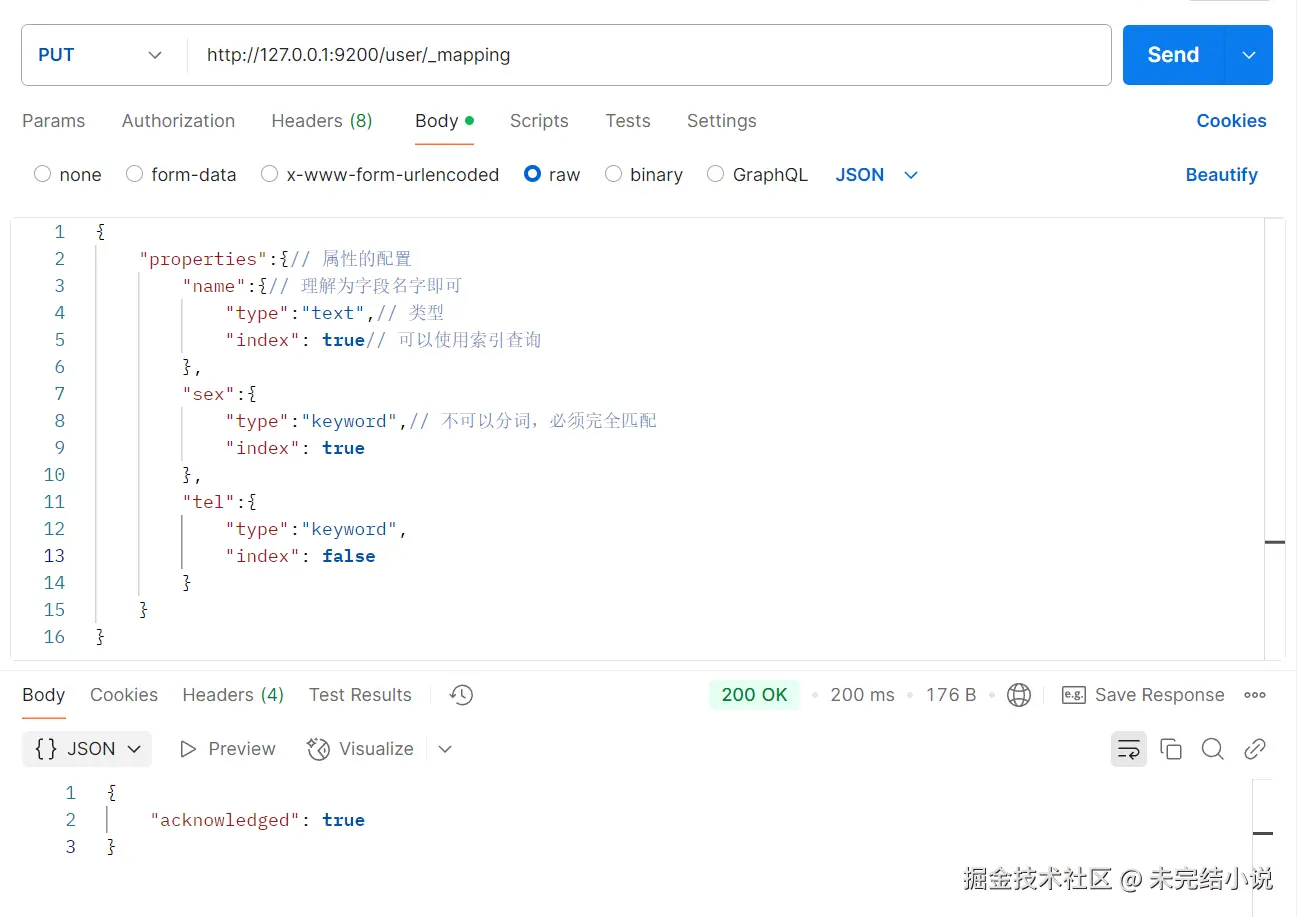The image size is (1298, 917).
Task: Open the Send options dropdown arrow
Action: point(1249,55)
